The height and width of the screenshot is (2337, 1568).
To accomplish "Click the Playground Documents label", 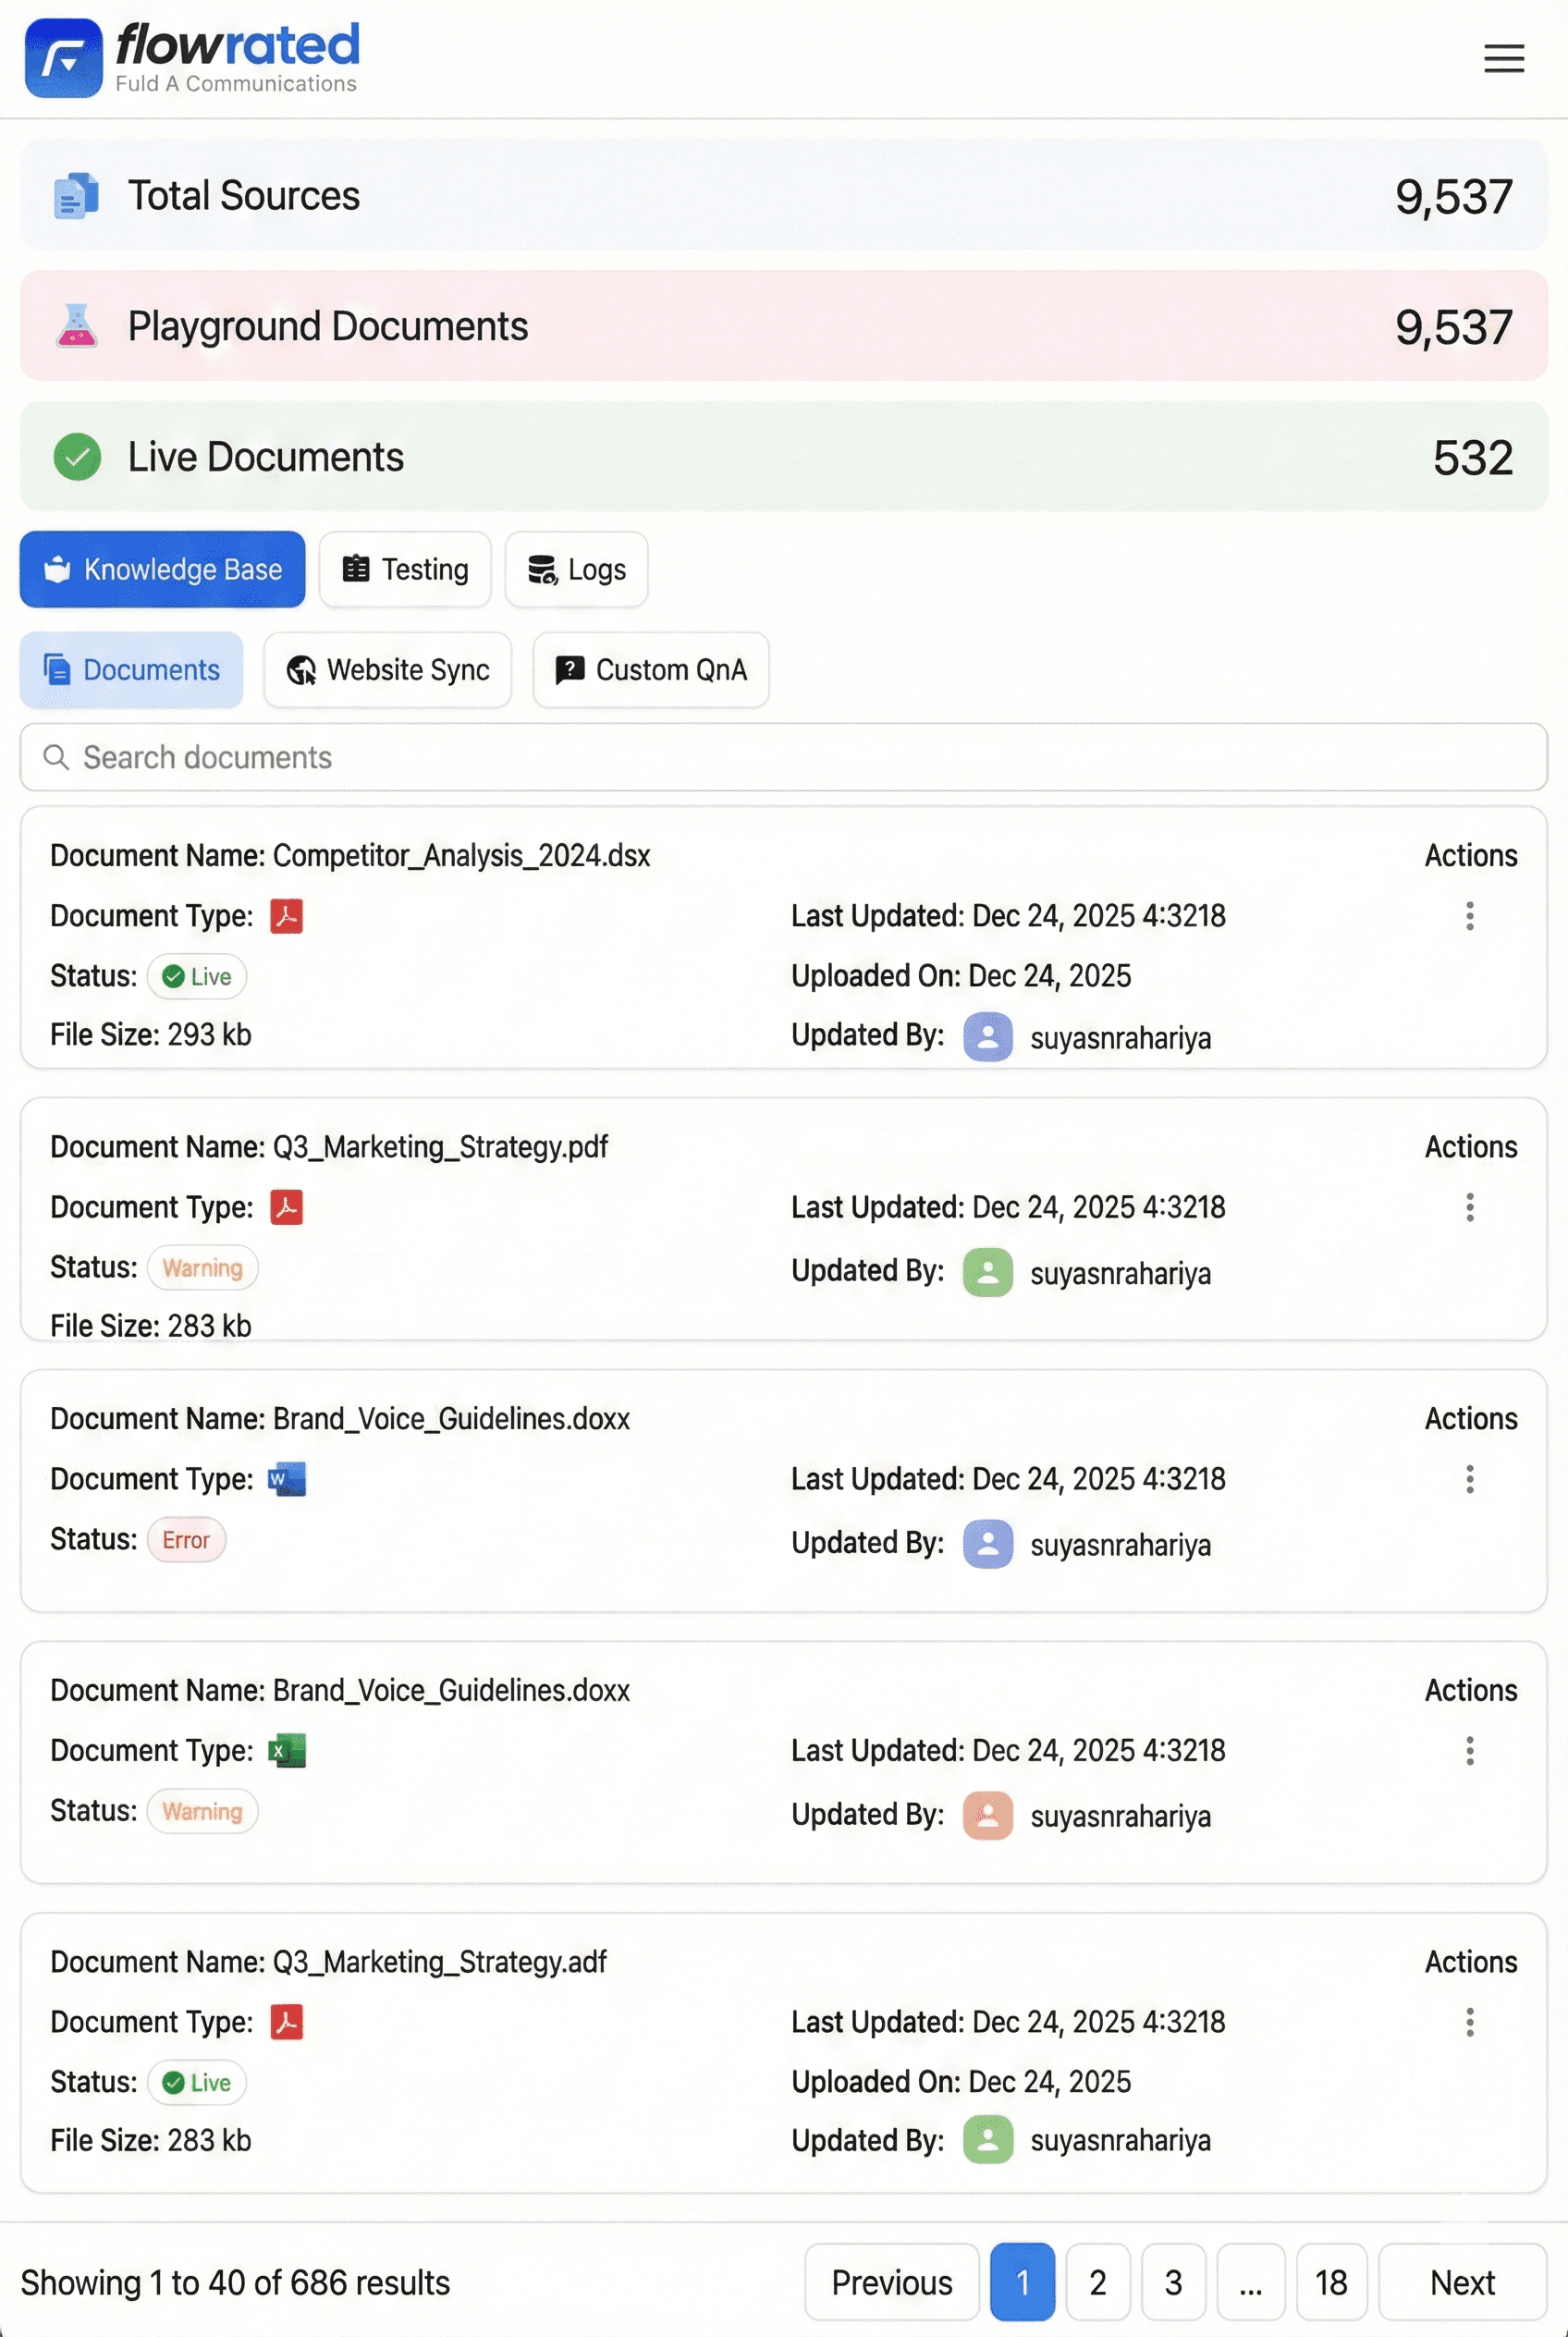I will click(x=328, y=326).
